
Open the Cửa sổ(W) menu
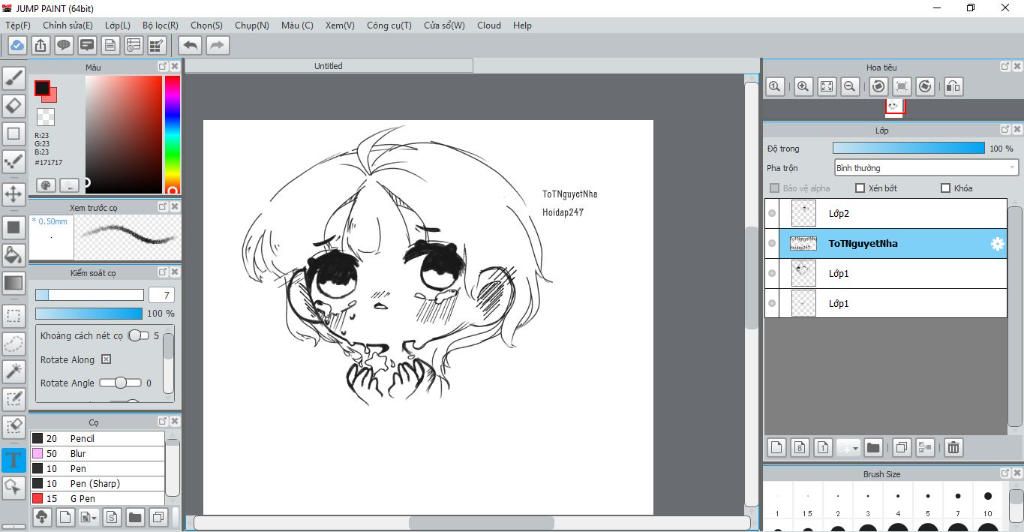click(x=444, y=25)
